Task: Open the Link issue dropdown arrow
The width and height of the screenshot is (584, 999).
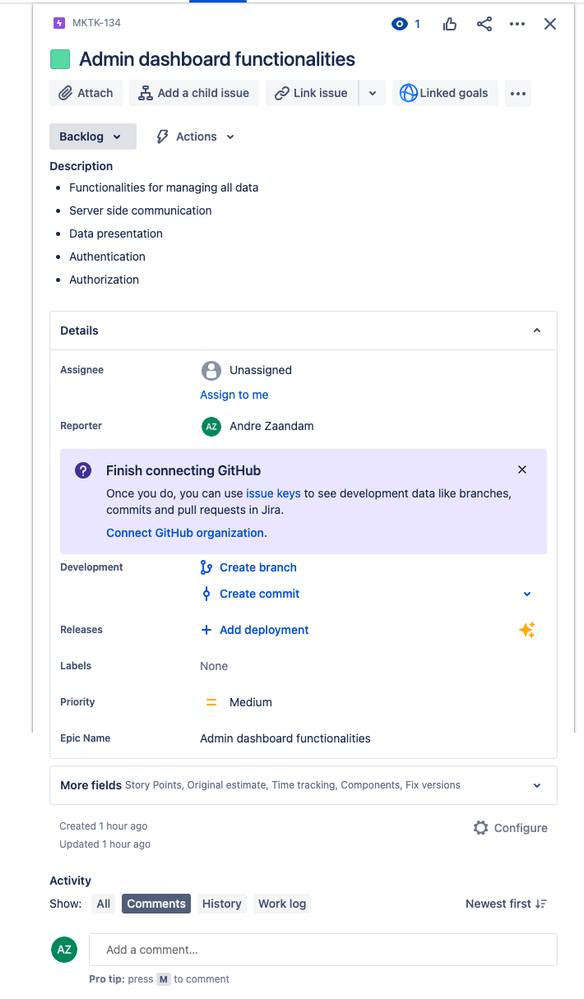Action: point(373,93)
